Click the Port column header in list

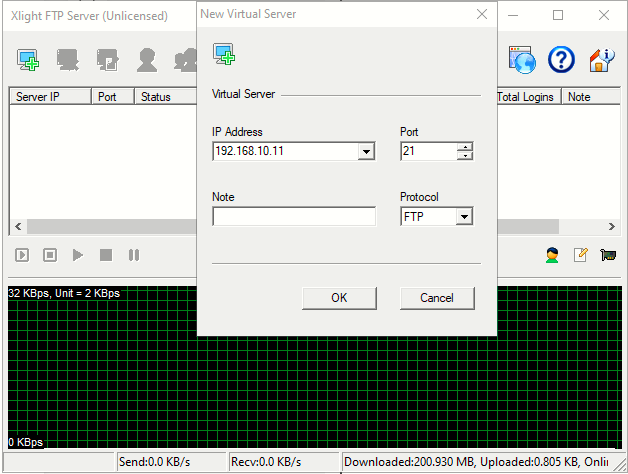tap(113, 97)
